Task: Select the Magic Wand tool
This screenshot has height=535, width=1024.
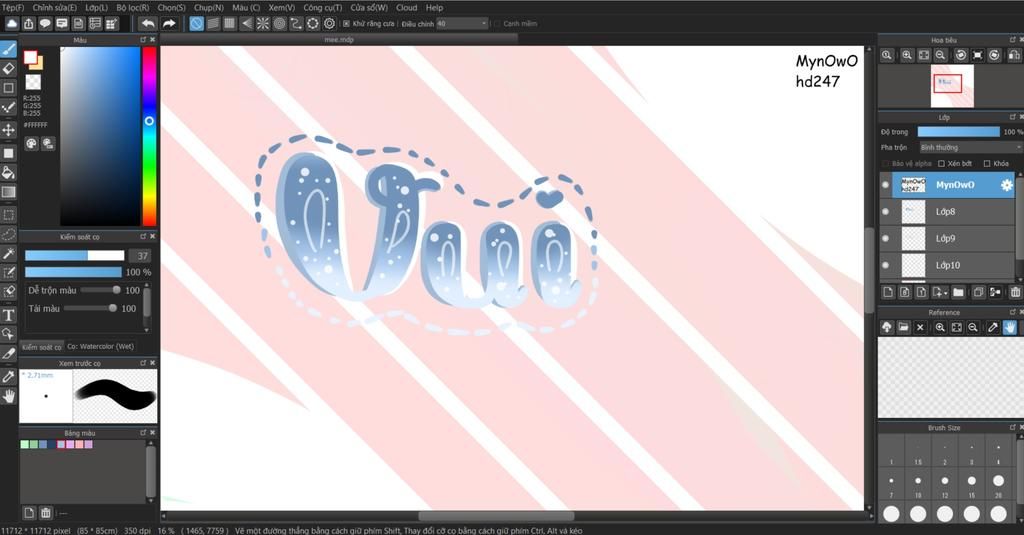Action: [8, 253]
